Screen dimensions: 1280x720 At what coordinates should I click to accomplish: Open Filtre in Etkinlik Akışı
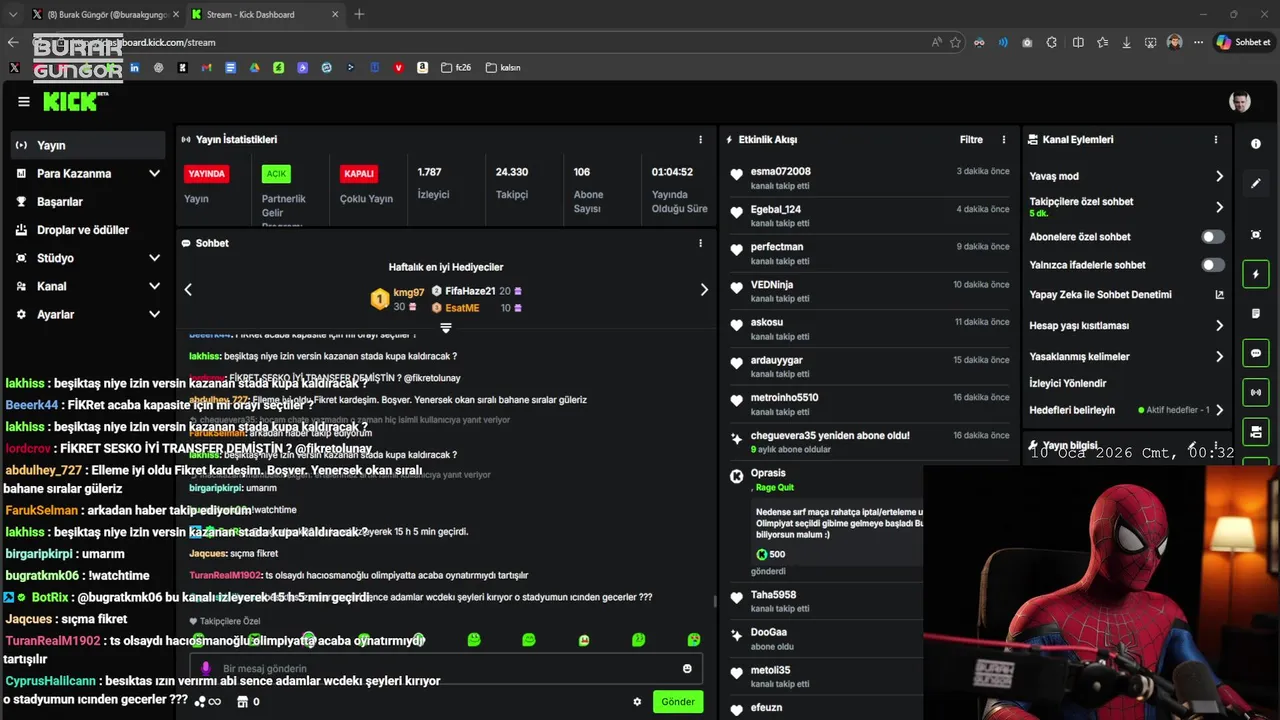point(971,140)
